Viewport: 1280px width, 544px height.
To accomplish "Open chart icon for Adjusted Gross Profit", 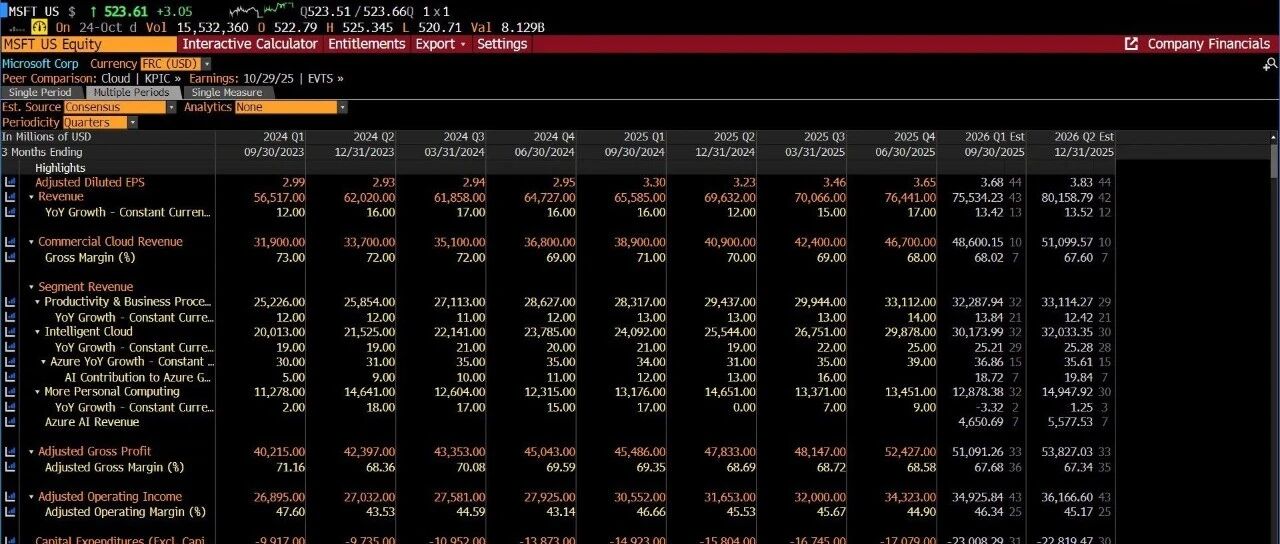I will pos(10,452).
